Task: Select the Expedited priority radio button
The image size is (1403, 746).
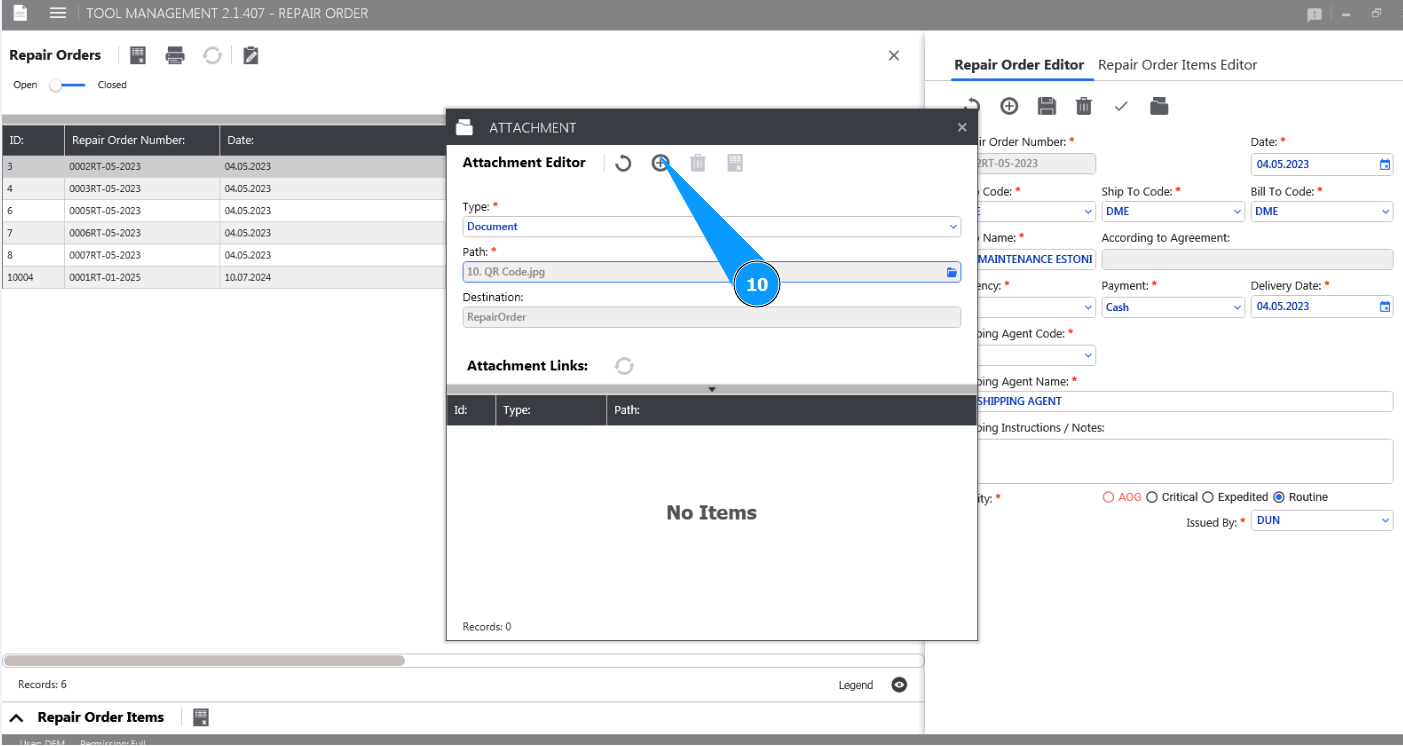Action: [1208, 497]
